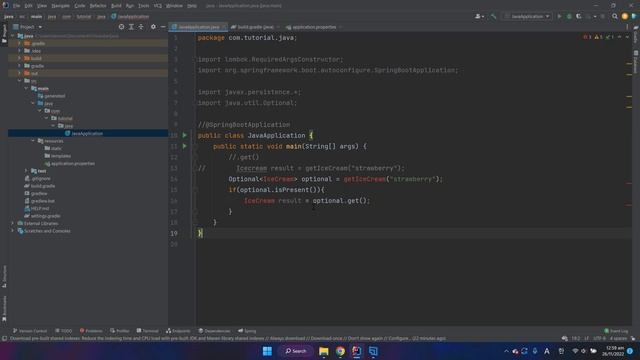
Task: Expand the out folder in tree
Action: click(19, 73)
